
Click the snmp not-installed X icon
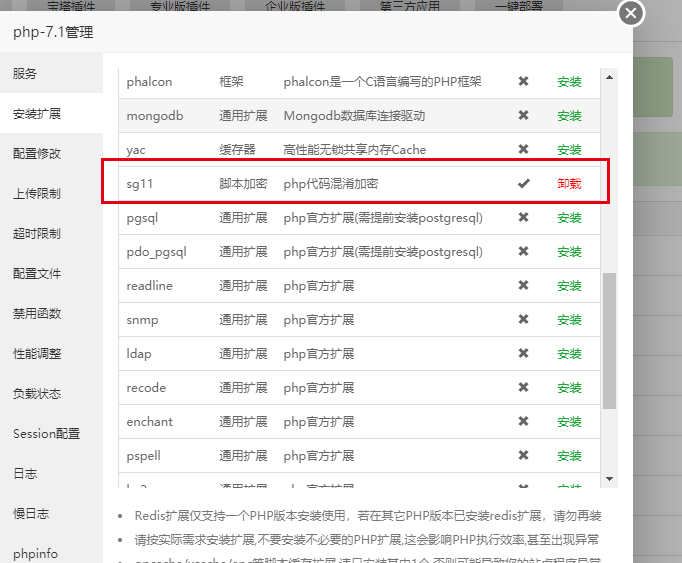(x=523, y=319)
